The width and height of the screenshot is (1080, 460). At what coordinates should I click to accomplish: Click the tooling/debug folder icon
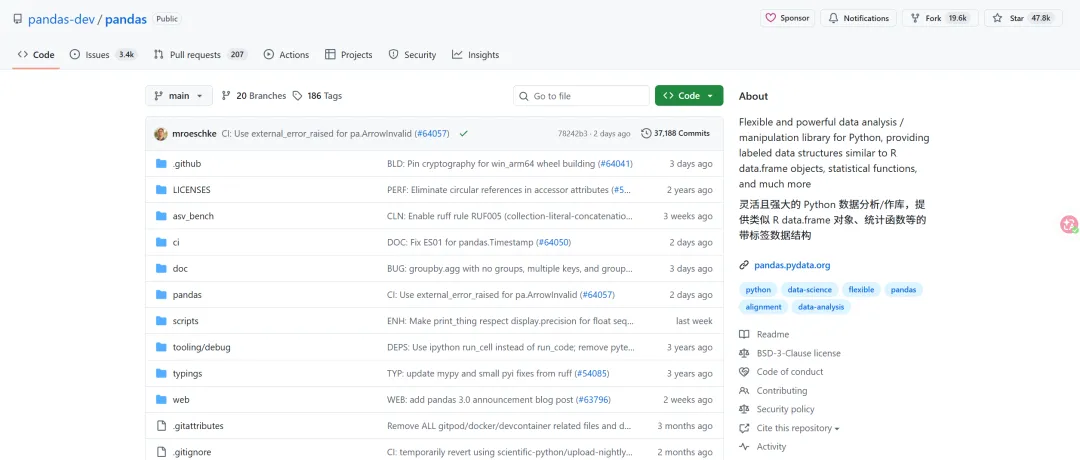click(161, 347)
